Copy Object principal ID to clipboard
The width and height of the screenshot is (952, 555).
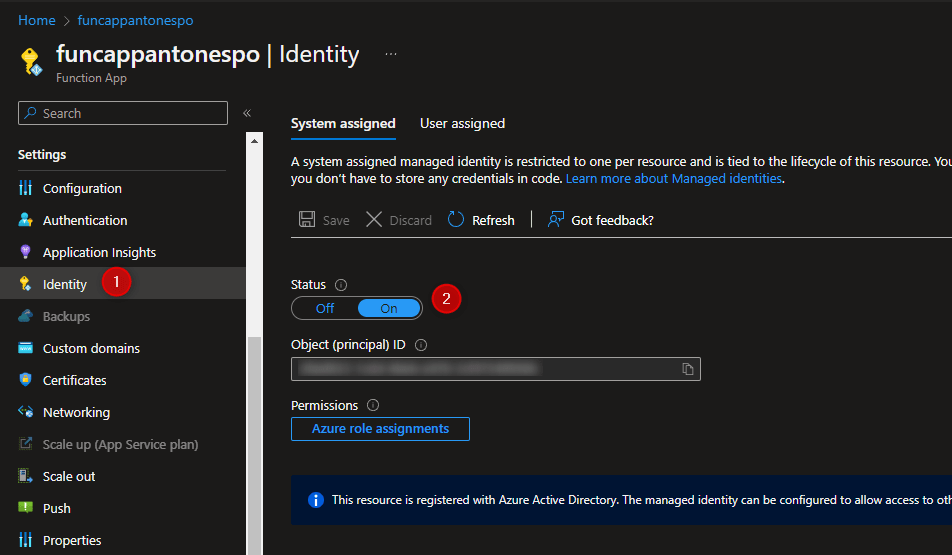coord(688,369)
